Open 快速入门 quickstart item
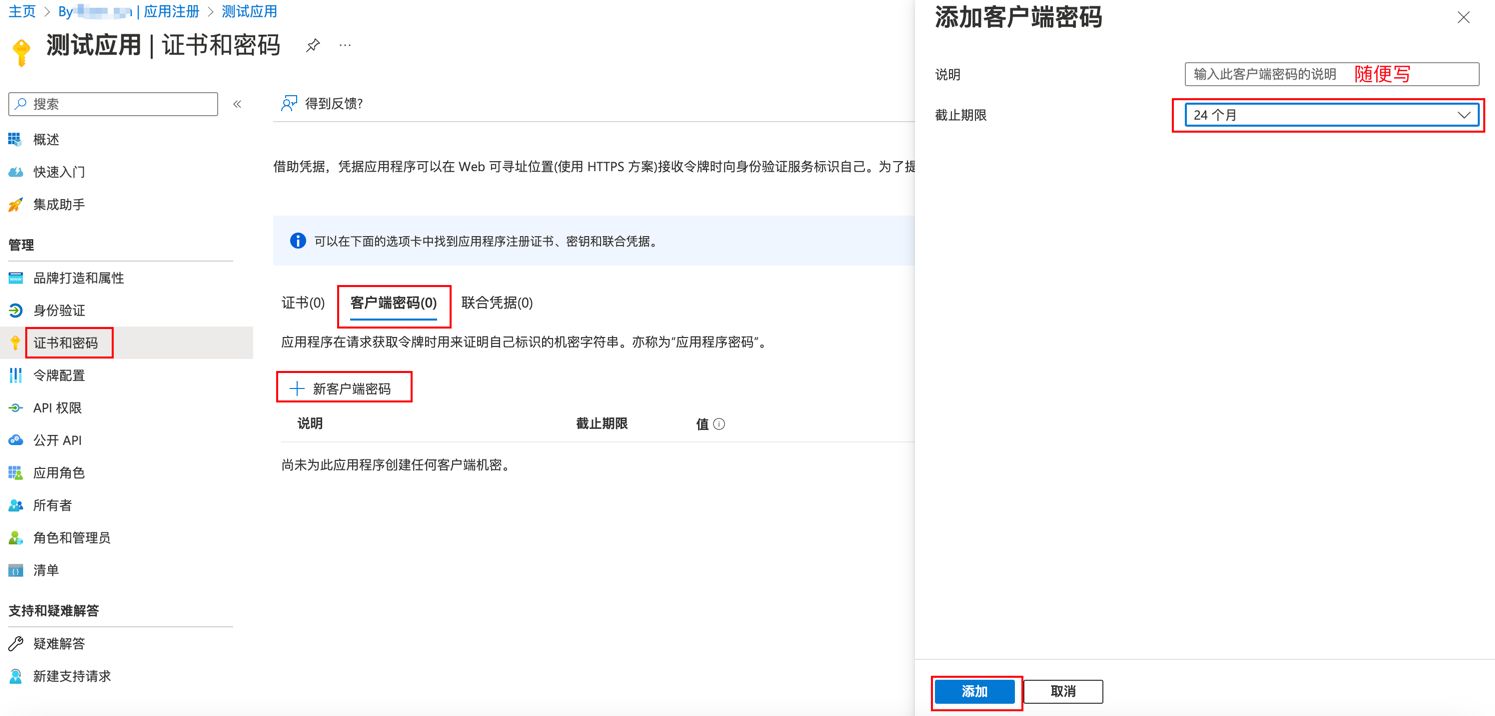The height and width of the screenshot is (716, 1495). click(58, 172)
